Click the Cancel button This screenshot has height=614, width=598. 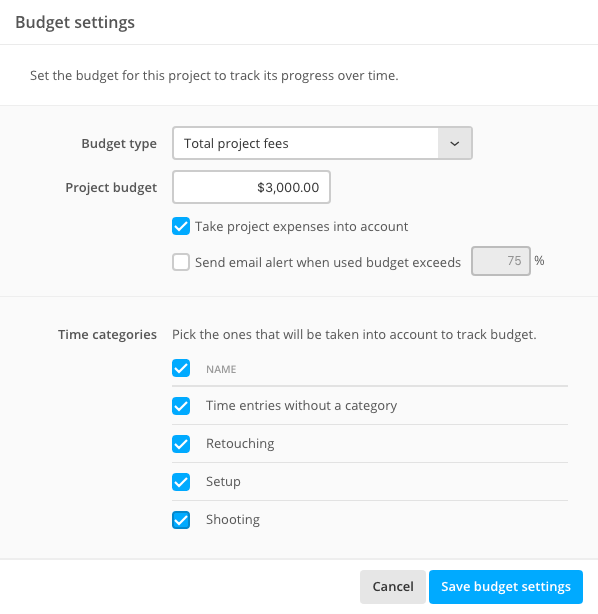393,587
